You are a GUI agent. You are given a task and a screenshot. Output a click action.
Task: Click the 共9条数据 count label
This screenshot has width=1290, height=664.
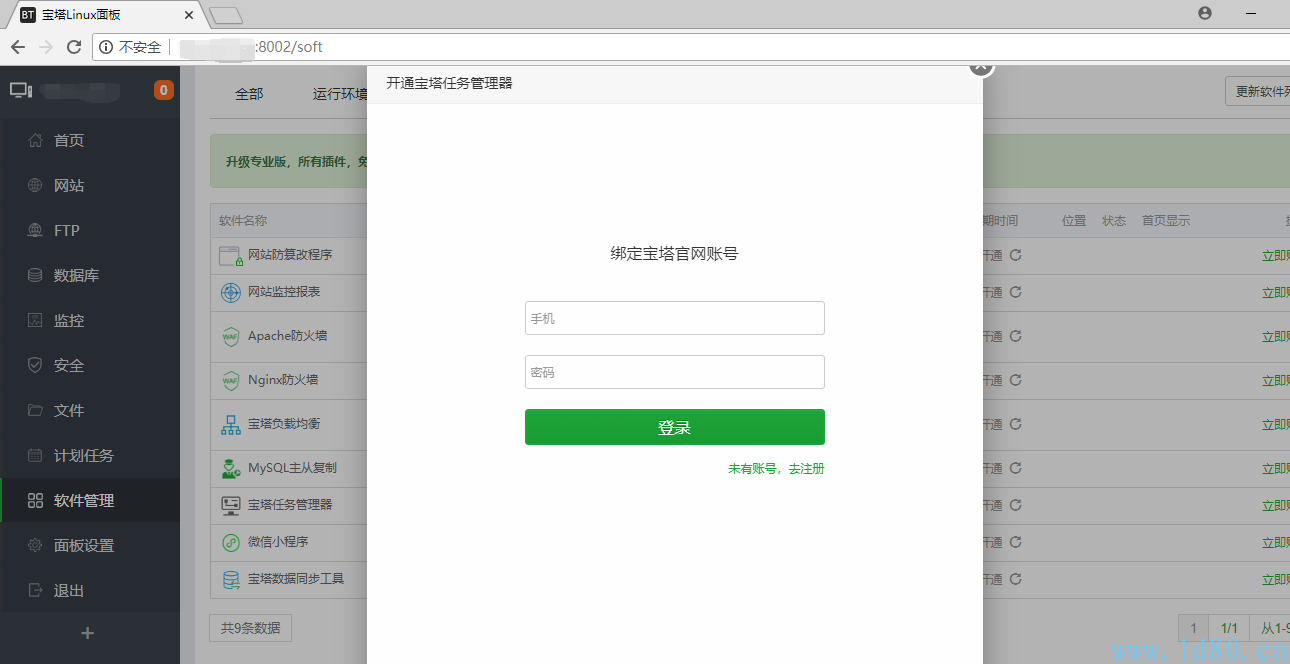tap(250, 628)
